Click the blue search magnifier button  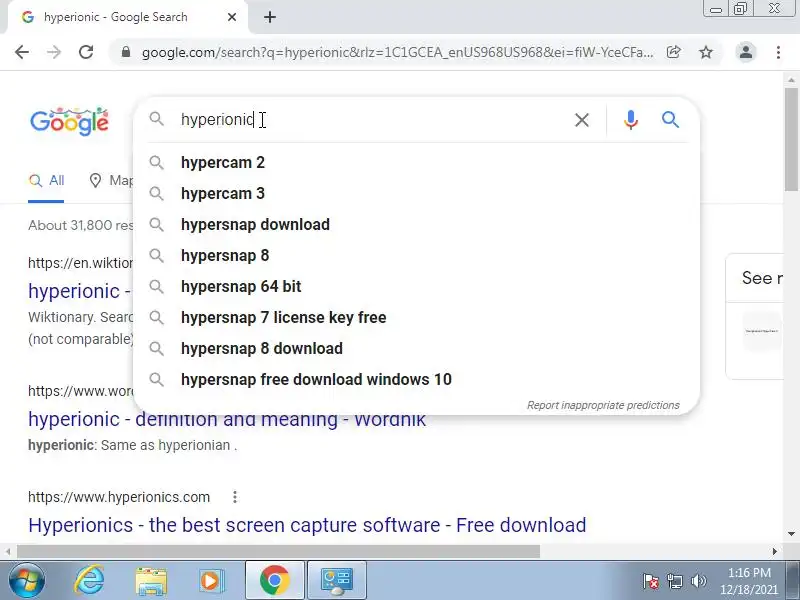coord(670,120)
